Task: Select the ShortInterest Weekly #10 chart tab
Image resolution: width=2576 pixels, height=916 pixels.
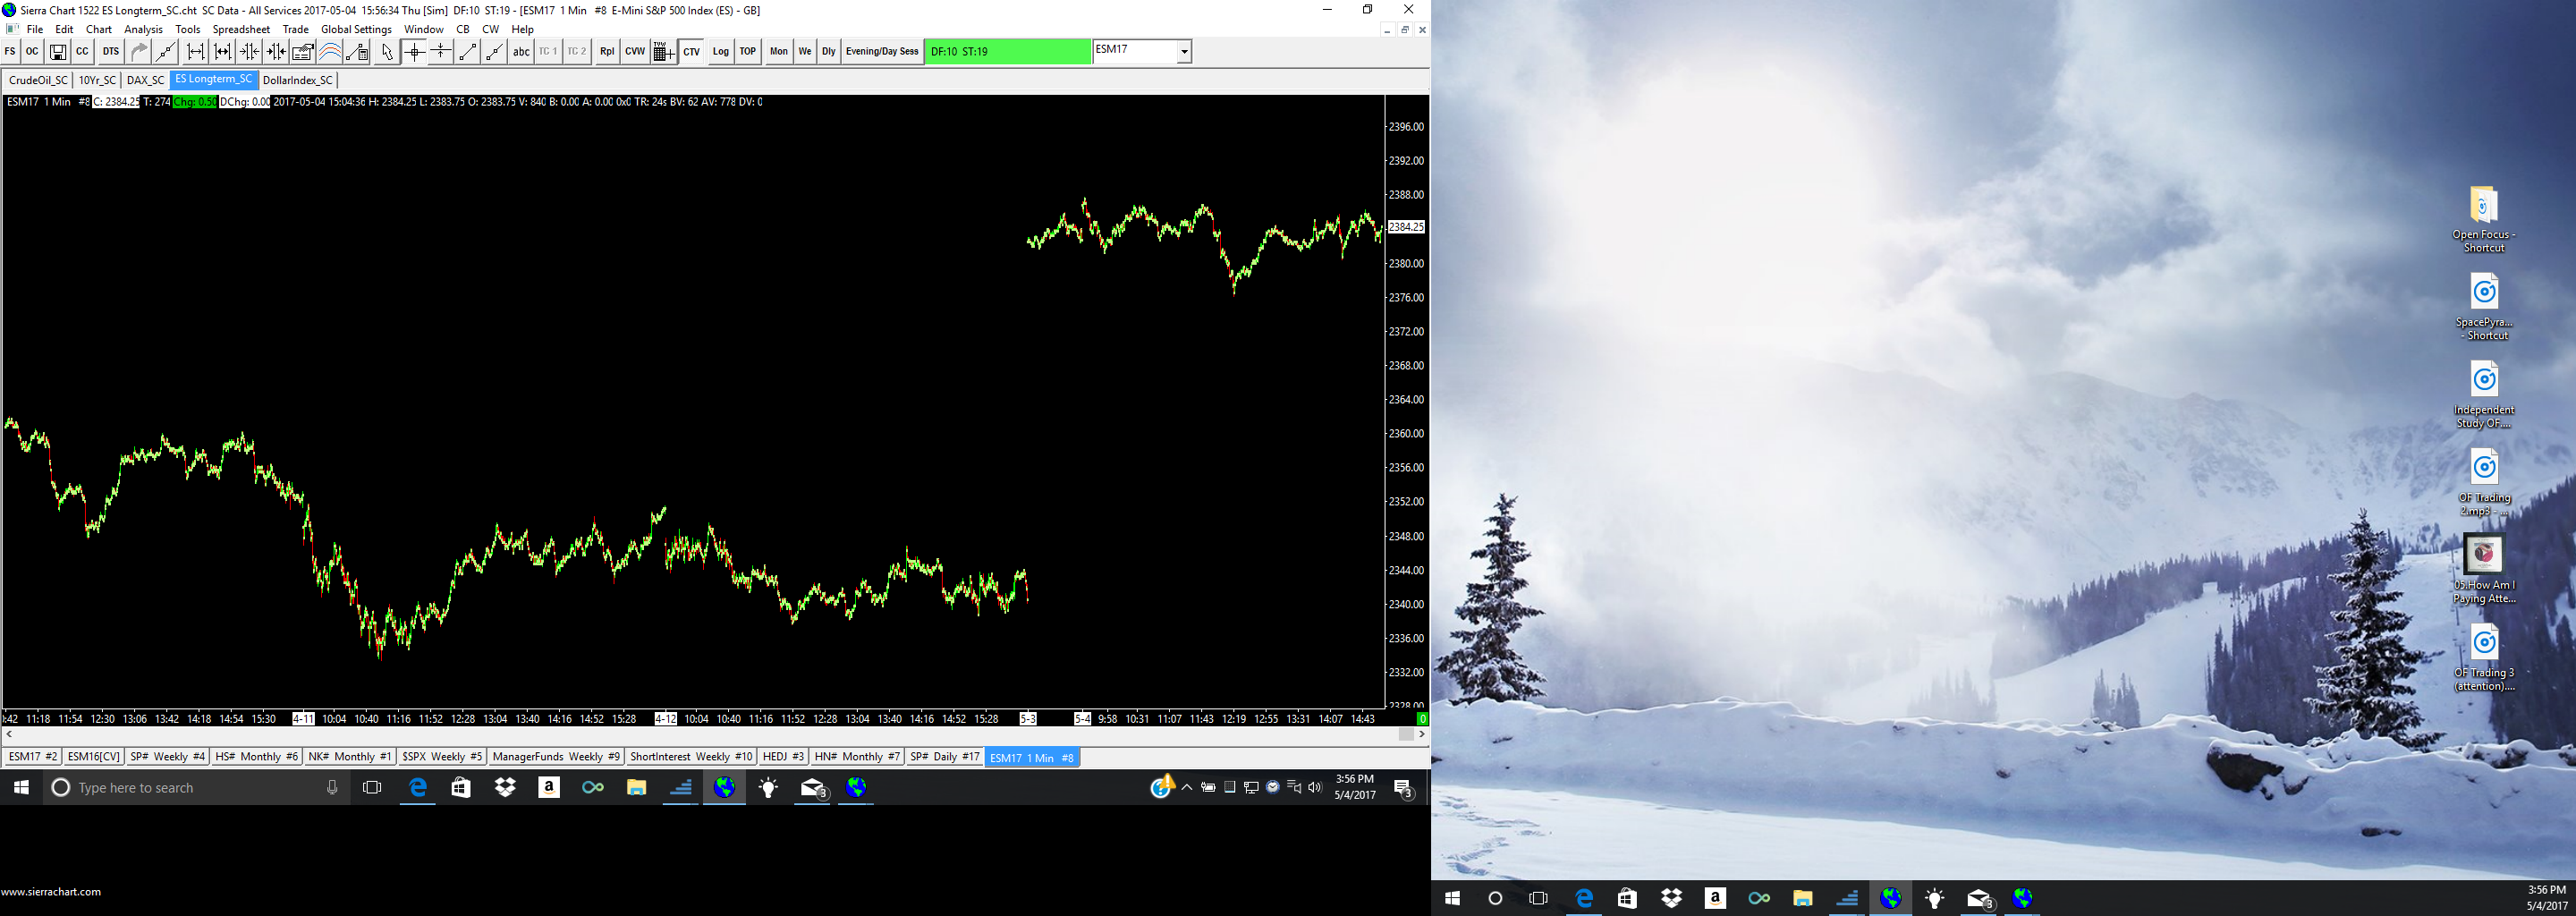Action: 691,757
